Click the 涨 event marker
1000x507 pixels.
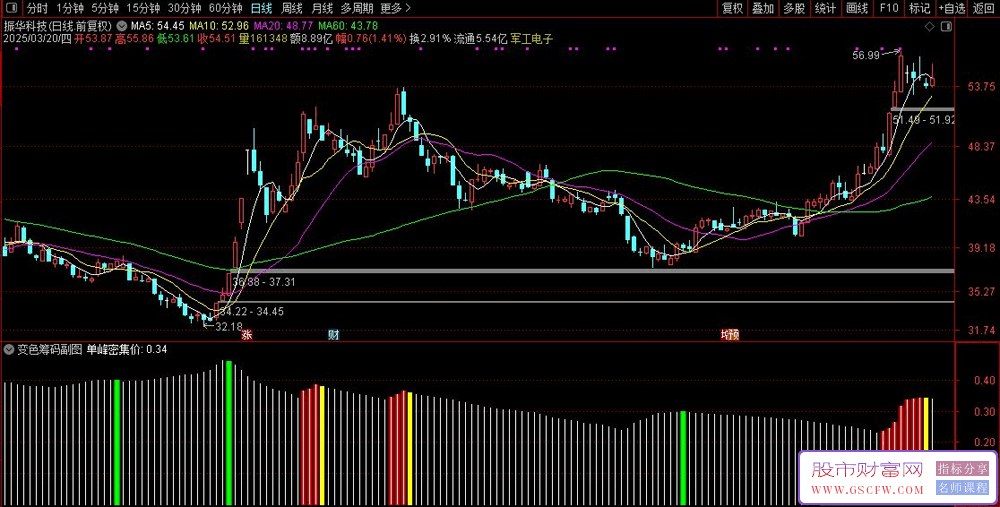point(246,335)
